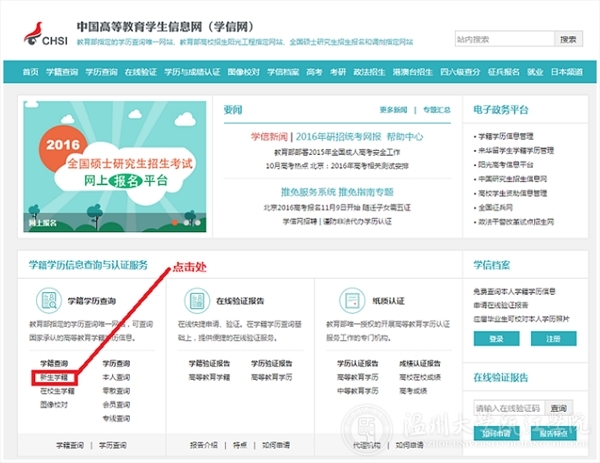Click the 学籍学历查询 section icon
The height and width of the screenshot is (463, 600).
[x=49, y=300]
